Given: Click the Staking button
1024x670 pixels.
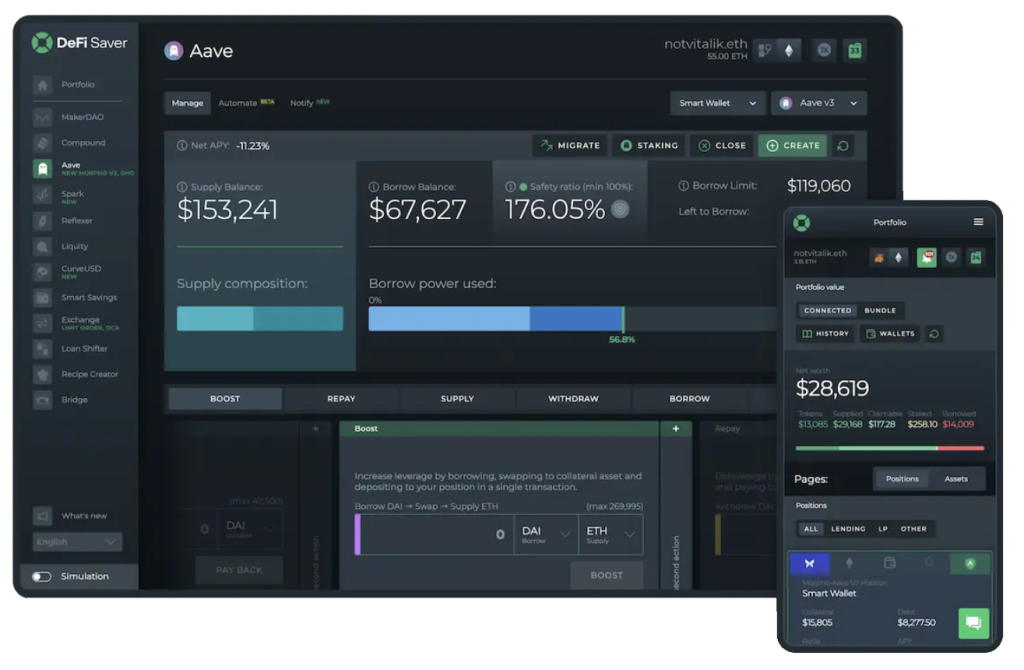Looking at the screenshot, I should coord(648,146).
